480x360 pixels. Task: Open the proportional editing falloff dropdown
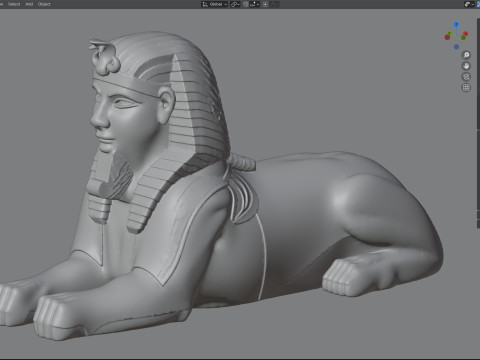(274, 4)
